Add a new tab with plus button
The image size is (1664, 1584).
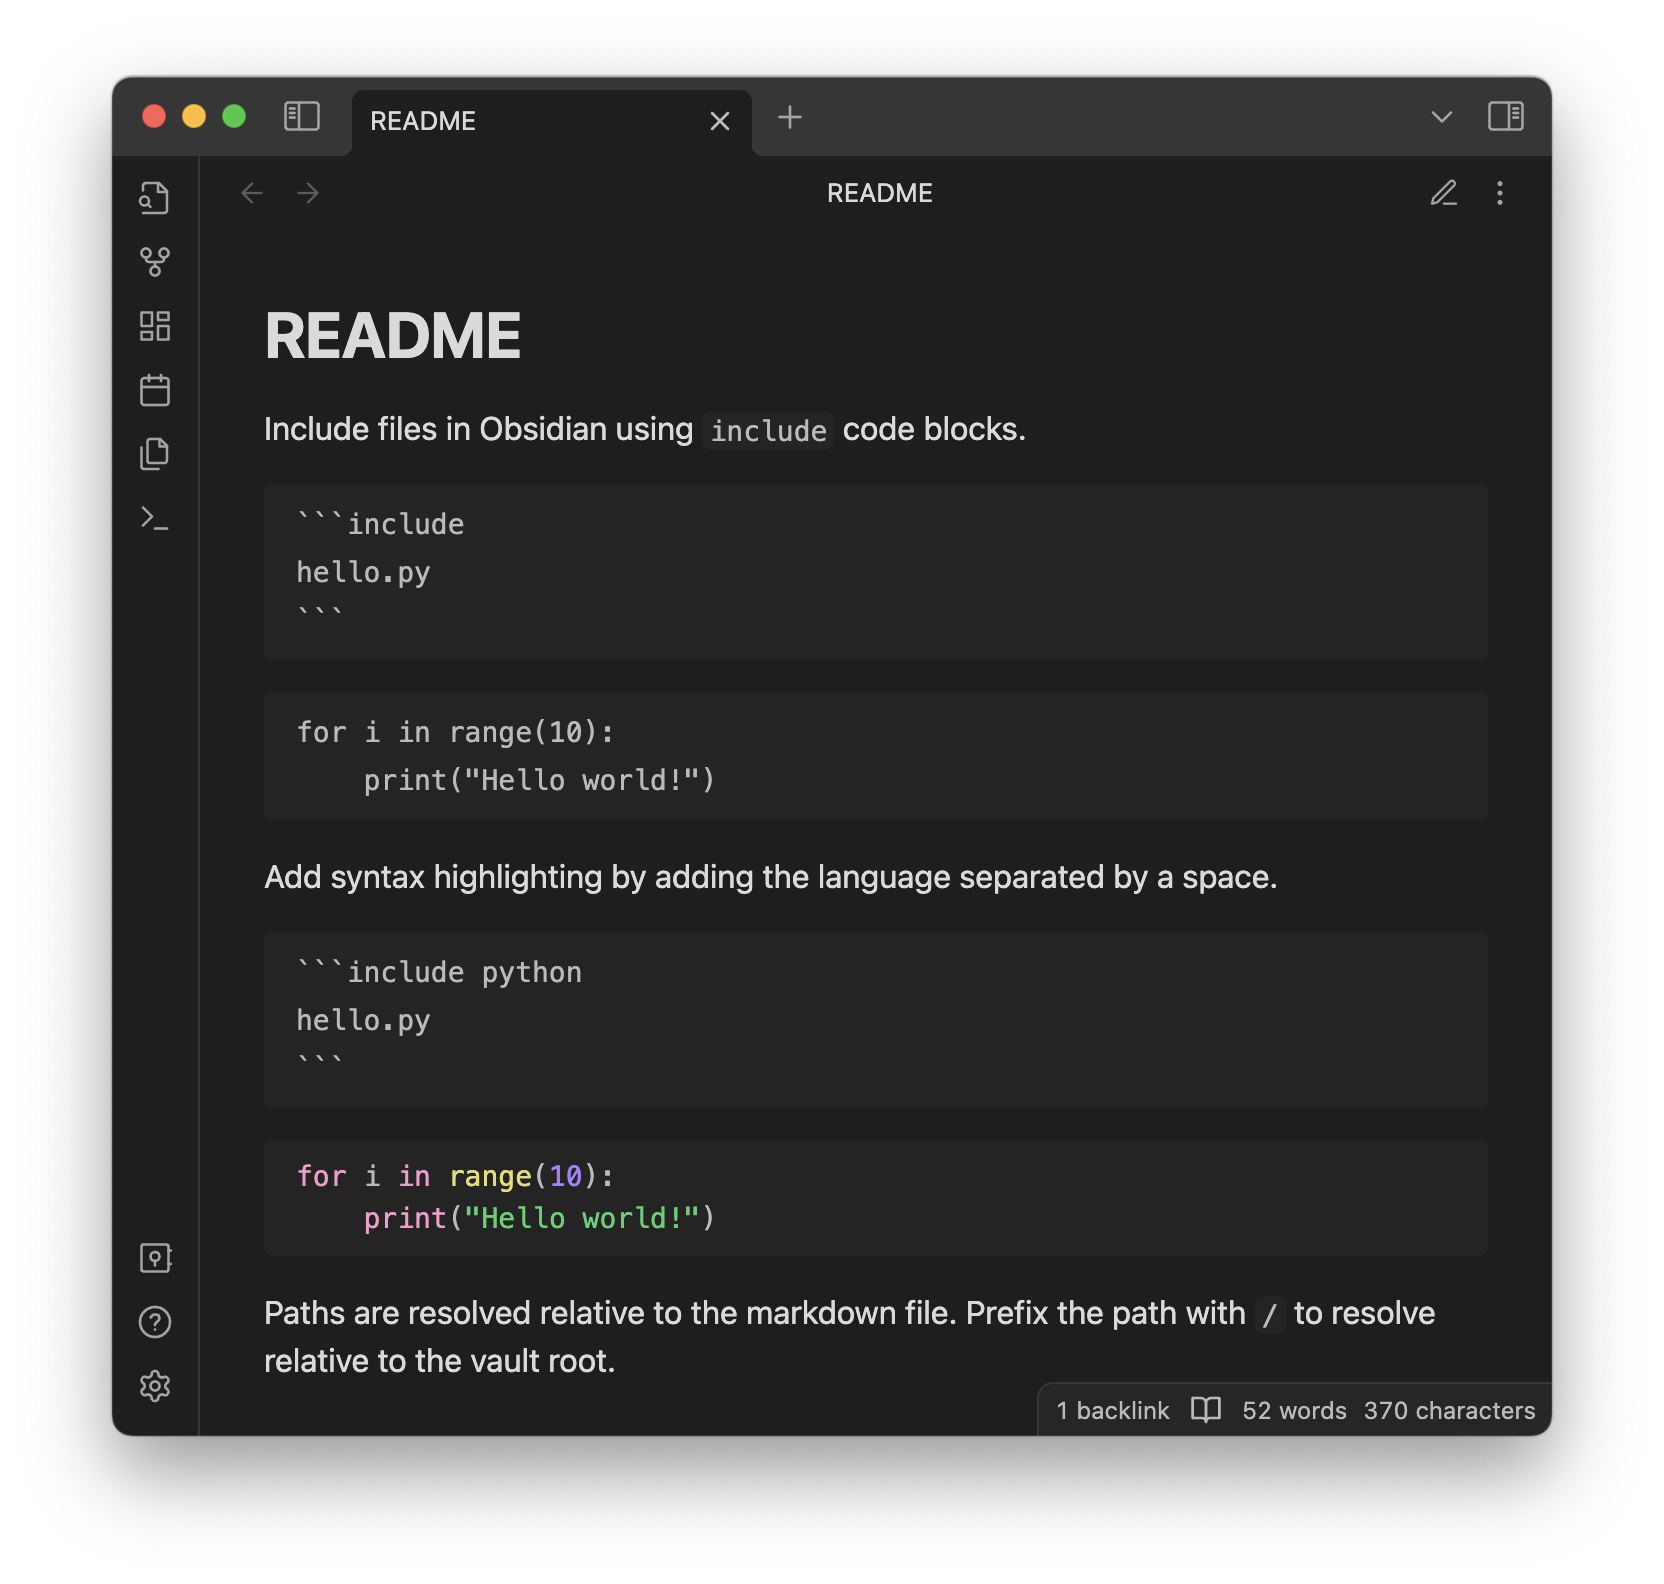click(x=790, y=117)
